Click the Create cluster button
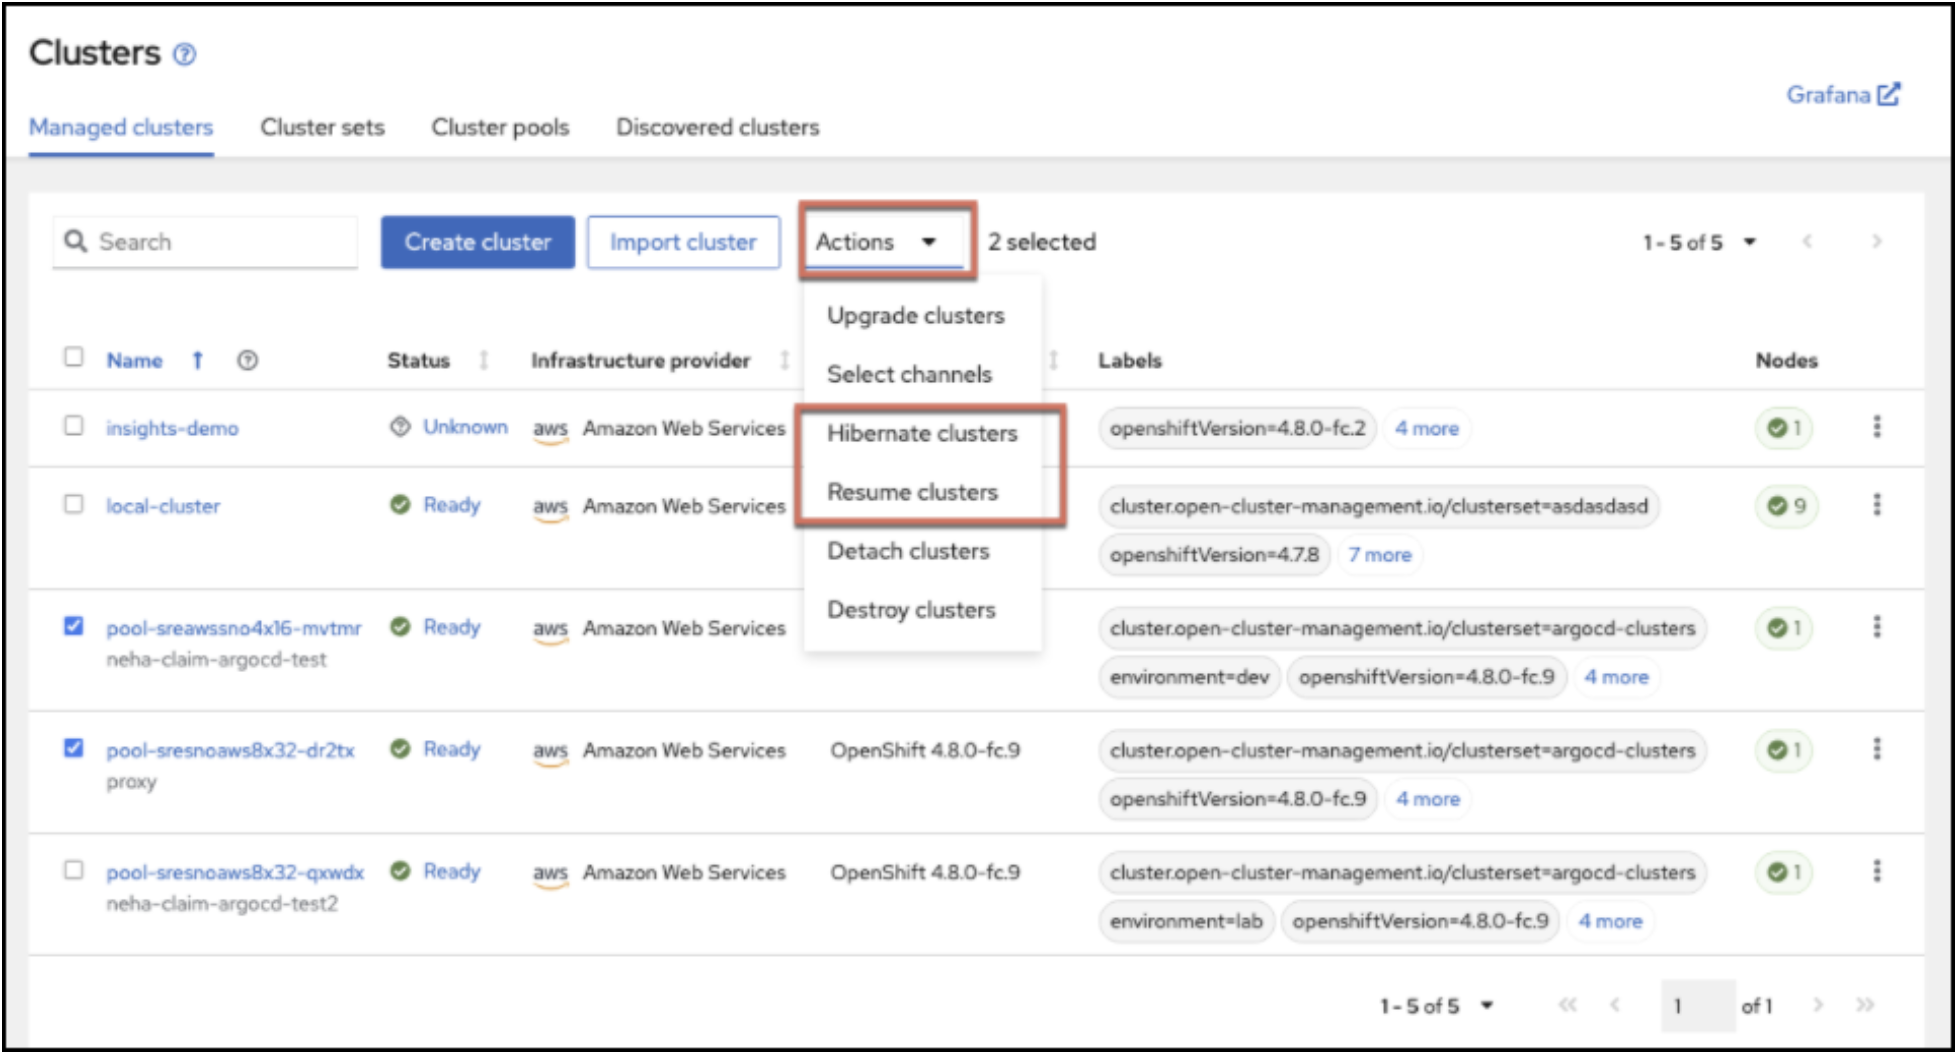This screenshot has width=1958, height=1056. (x=477, y=242)
